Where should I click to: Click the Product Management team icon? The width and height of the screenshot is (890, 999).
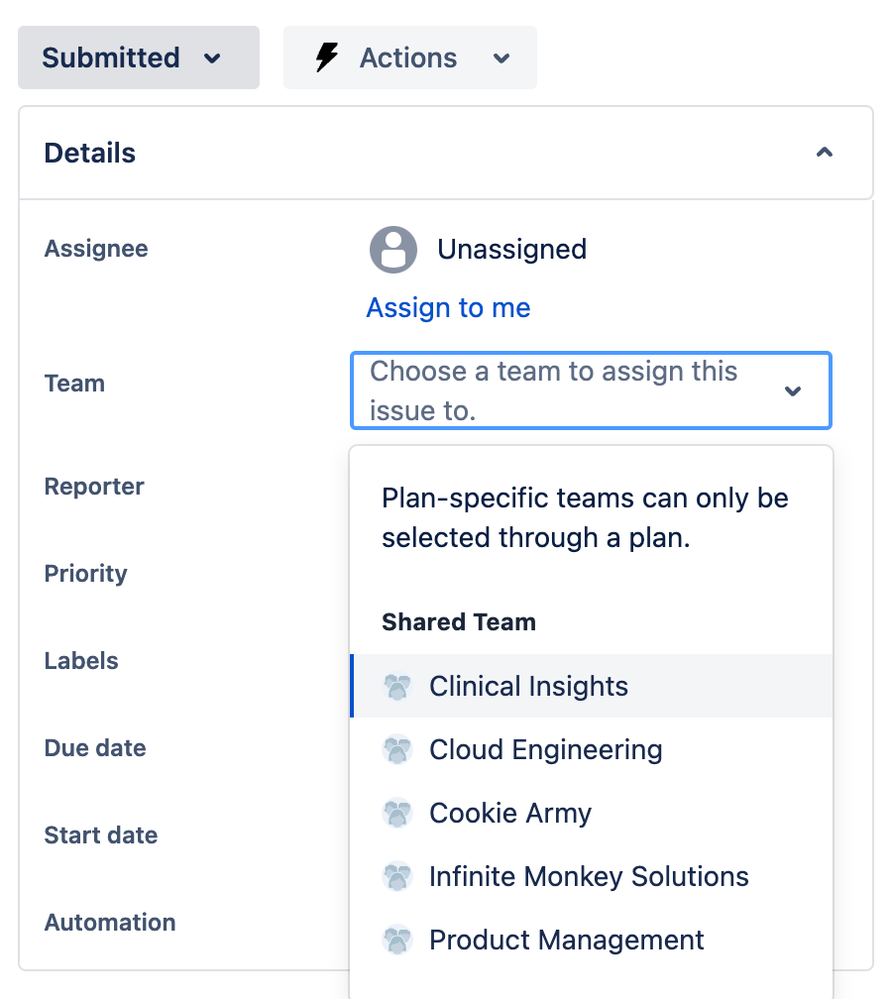point(397,940)
